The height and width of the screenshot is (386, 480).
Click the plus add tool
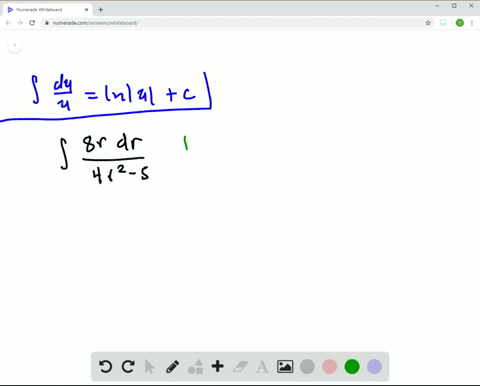(218, 366)
